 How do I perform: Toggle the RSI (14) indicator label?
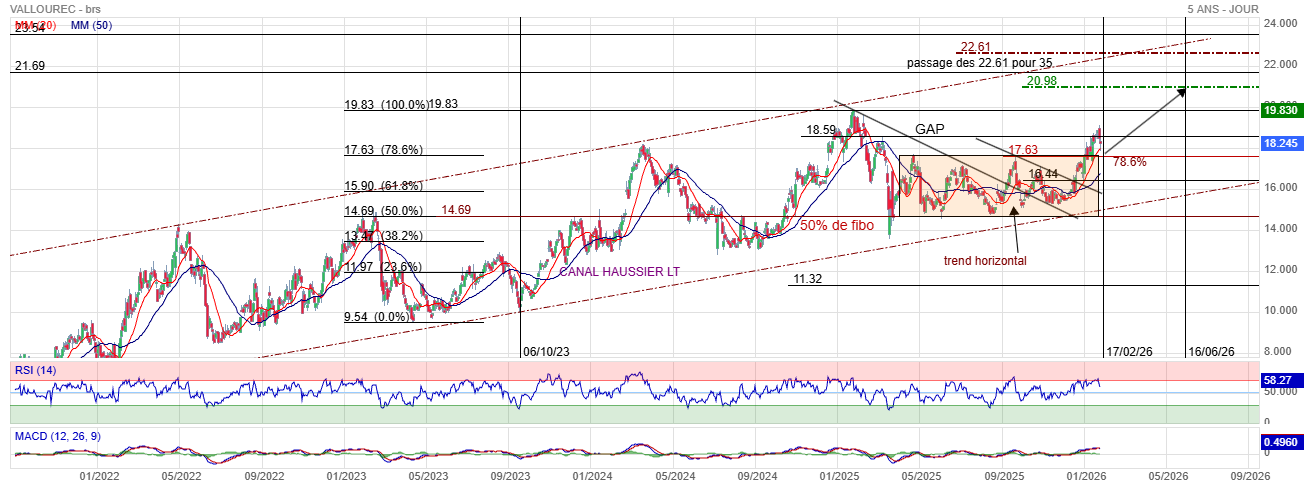pyautogui.click(x=36, y=369)
